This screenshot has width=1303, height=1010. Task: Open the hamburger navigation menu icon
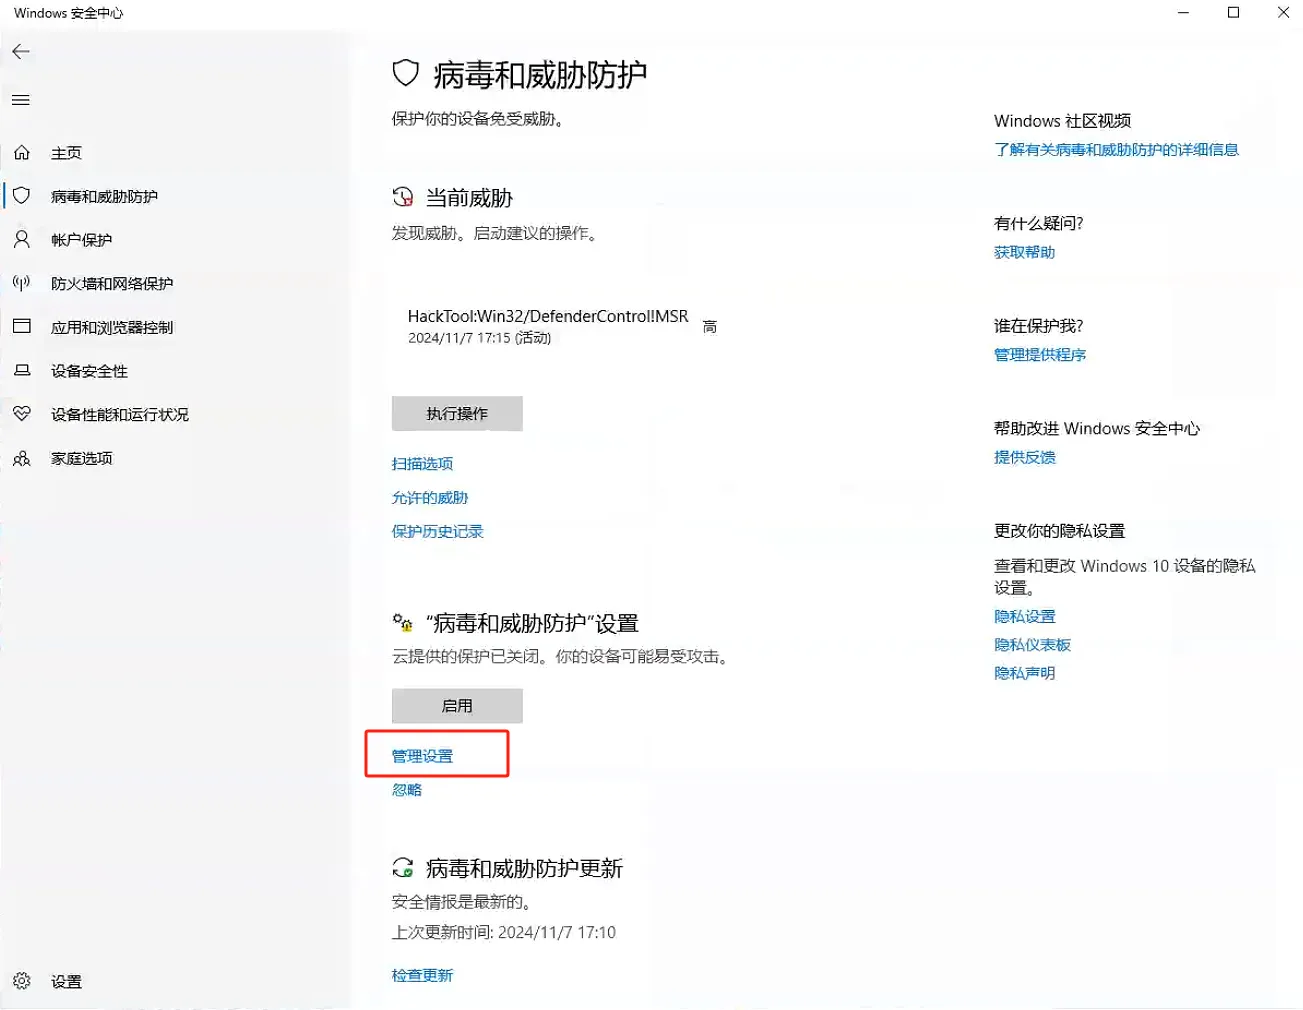(x=21, y=100)
